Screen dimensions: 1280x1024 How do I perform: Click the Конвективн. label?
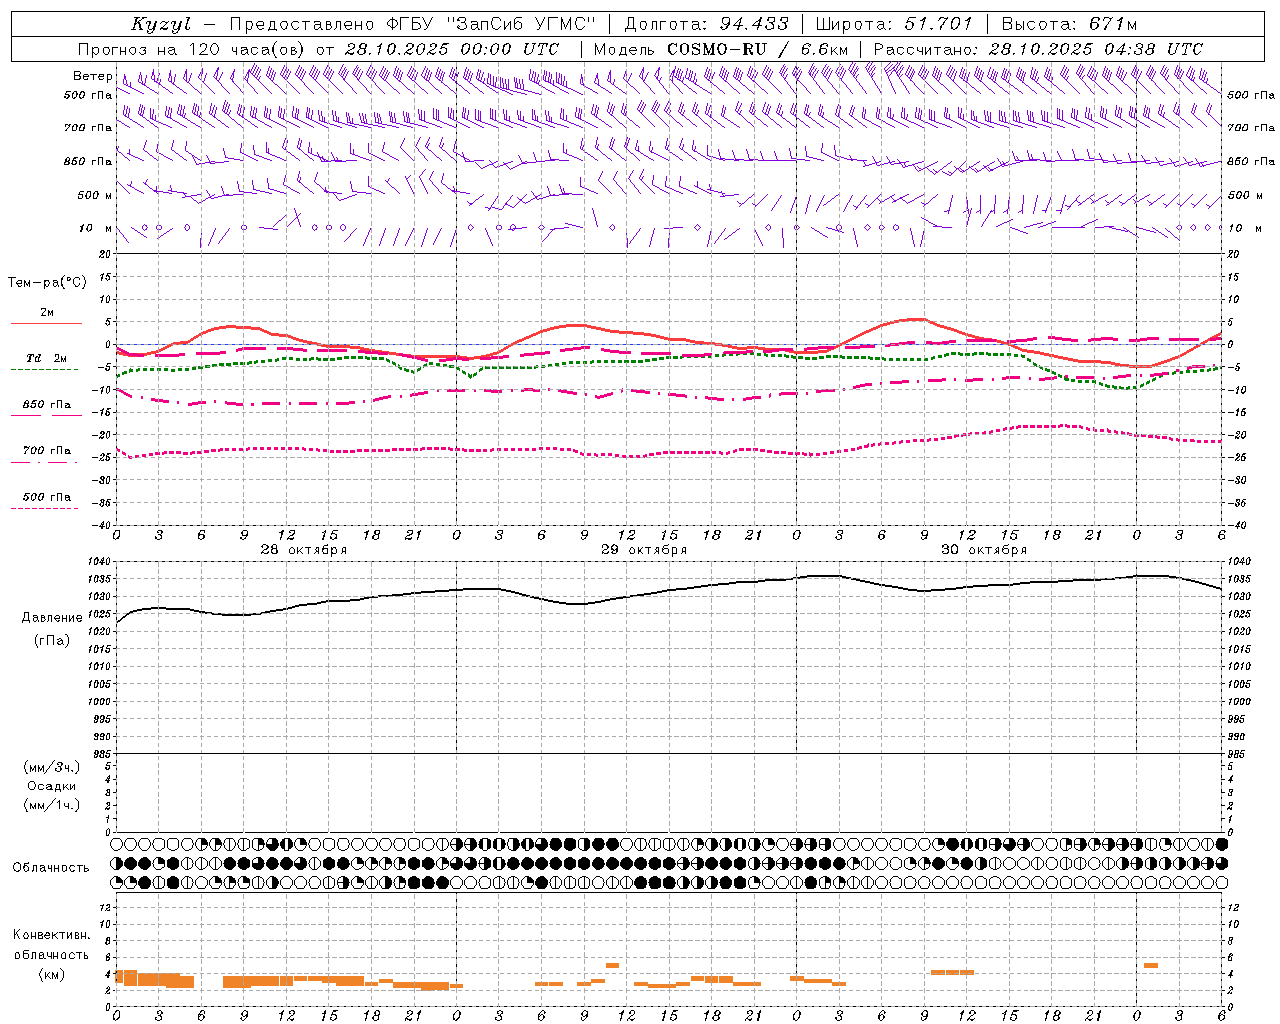(51, 935)
